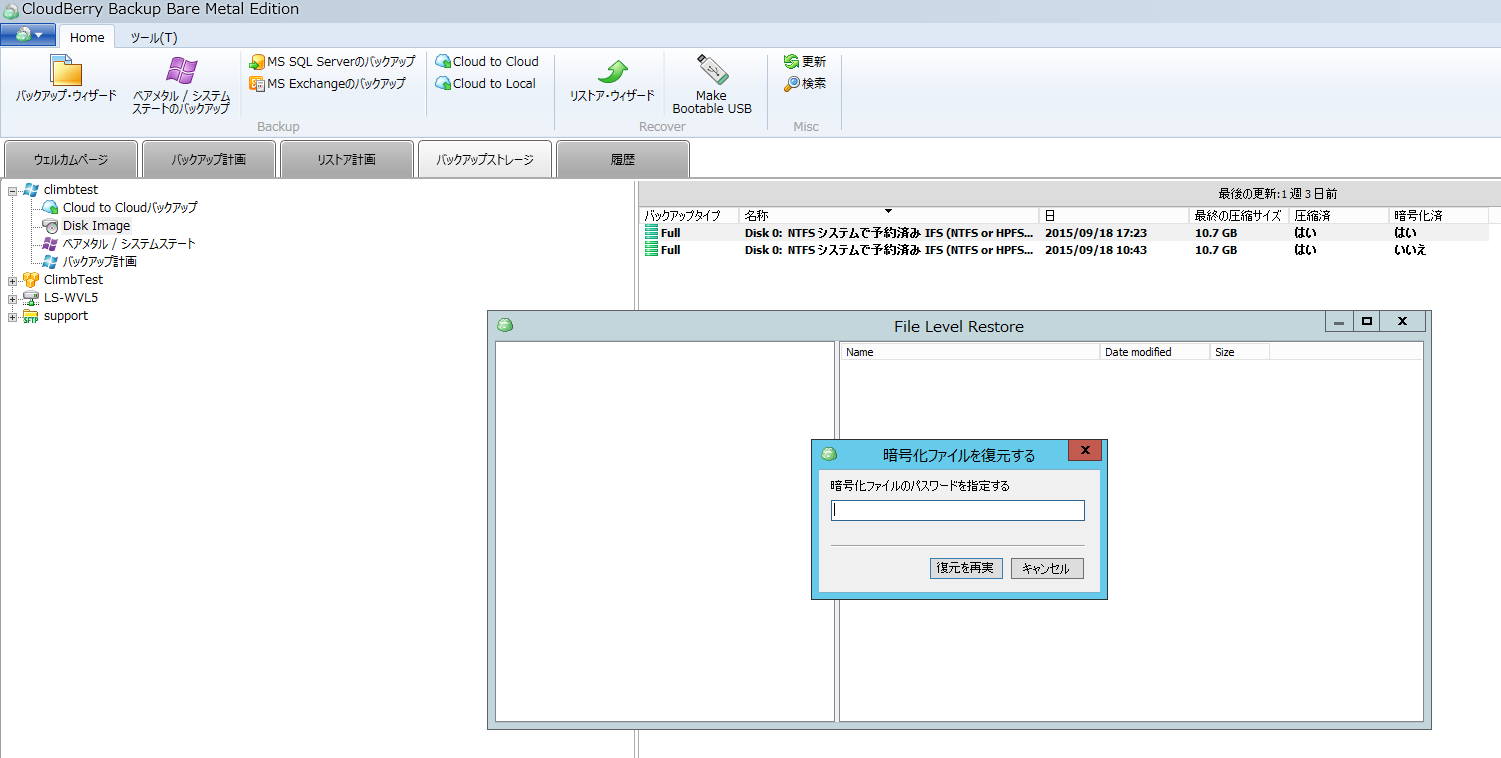Sort by 名称 column header

coord(889,215)
